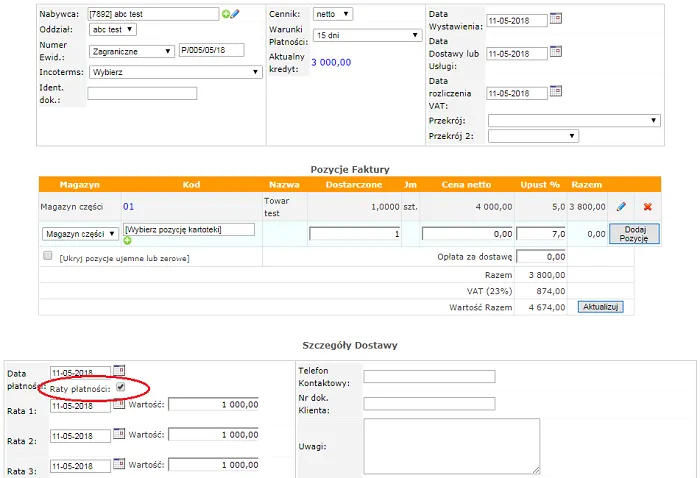Open calendar for Data rozliczenia VAT
700x478 pixels.
(557, 92)
